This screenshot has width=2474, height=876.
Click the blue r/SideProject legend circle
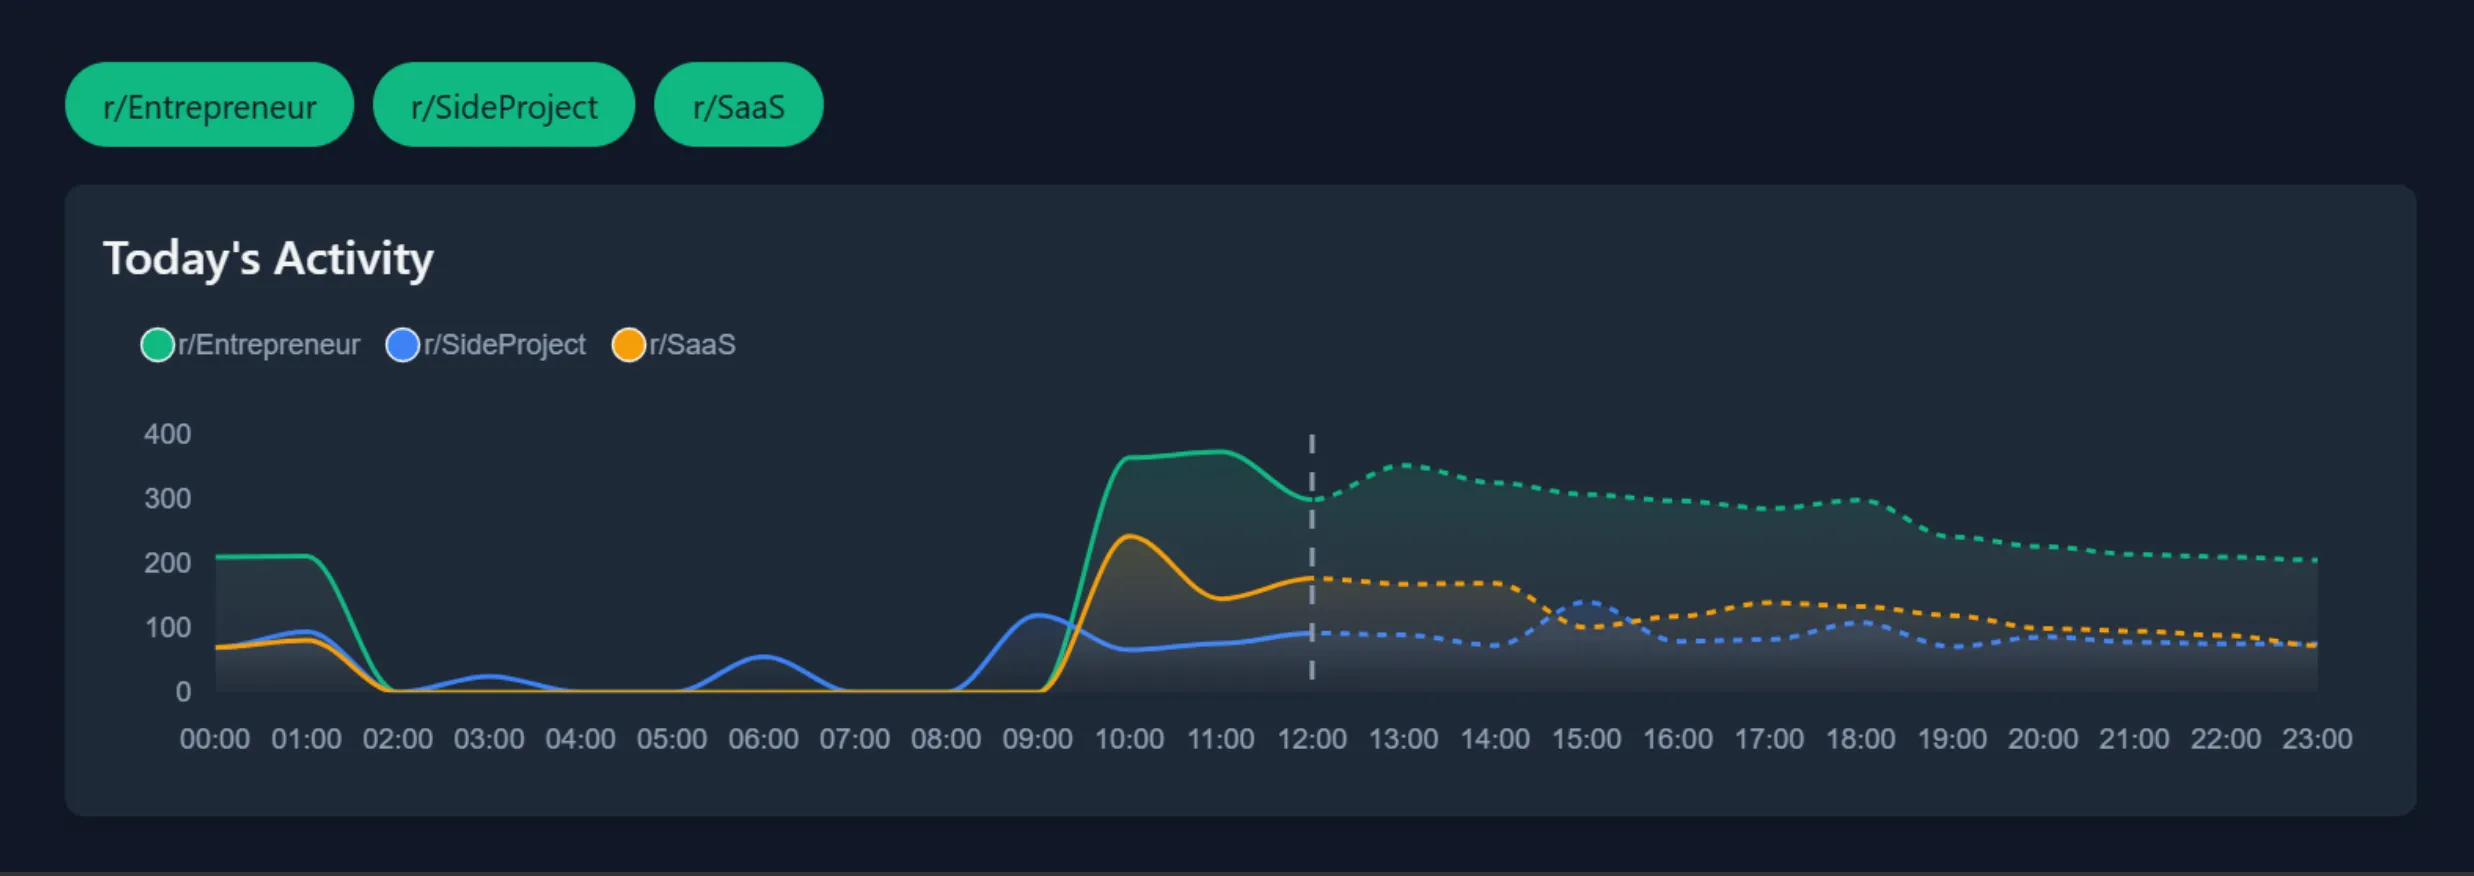click(402, 345)
